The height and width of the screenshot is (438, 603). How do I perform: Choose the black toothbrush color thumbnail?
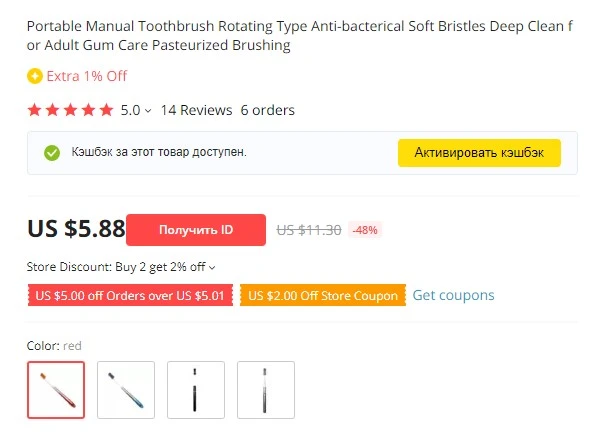[196, 390]
